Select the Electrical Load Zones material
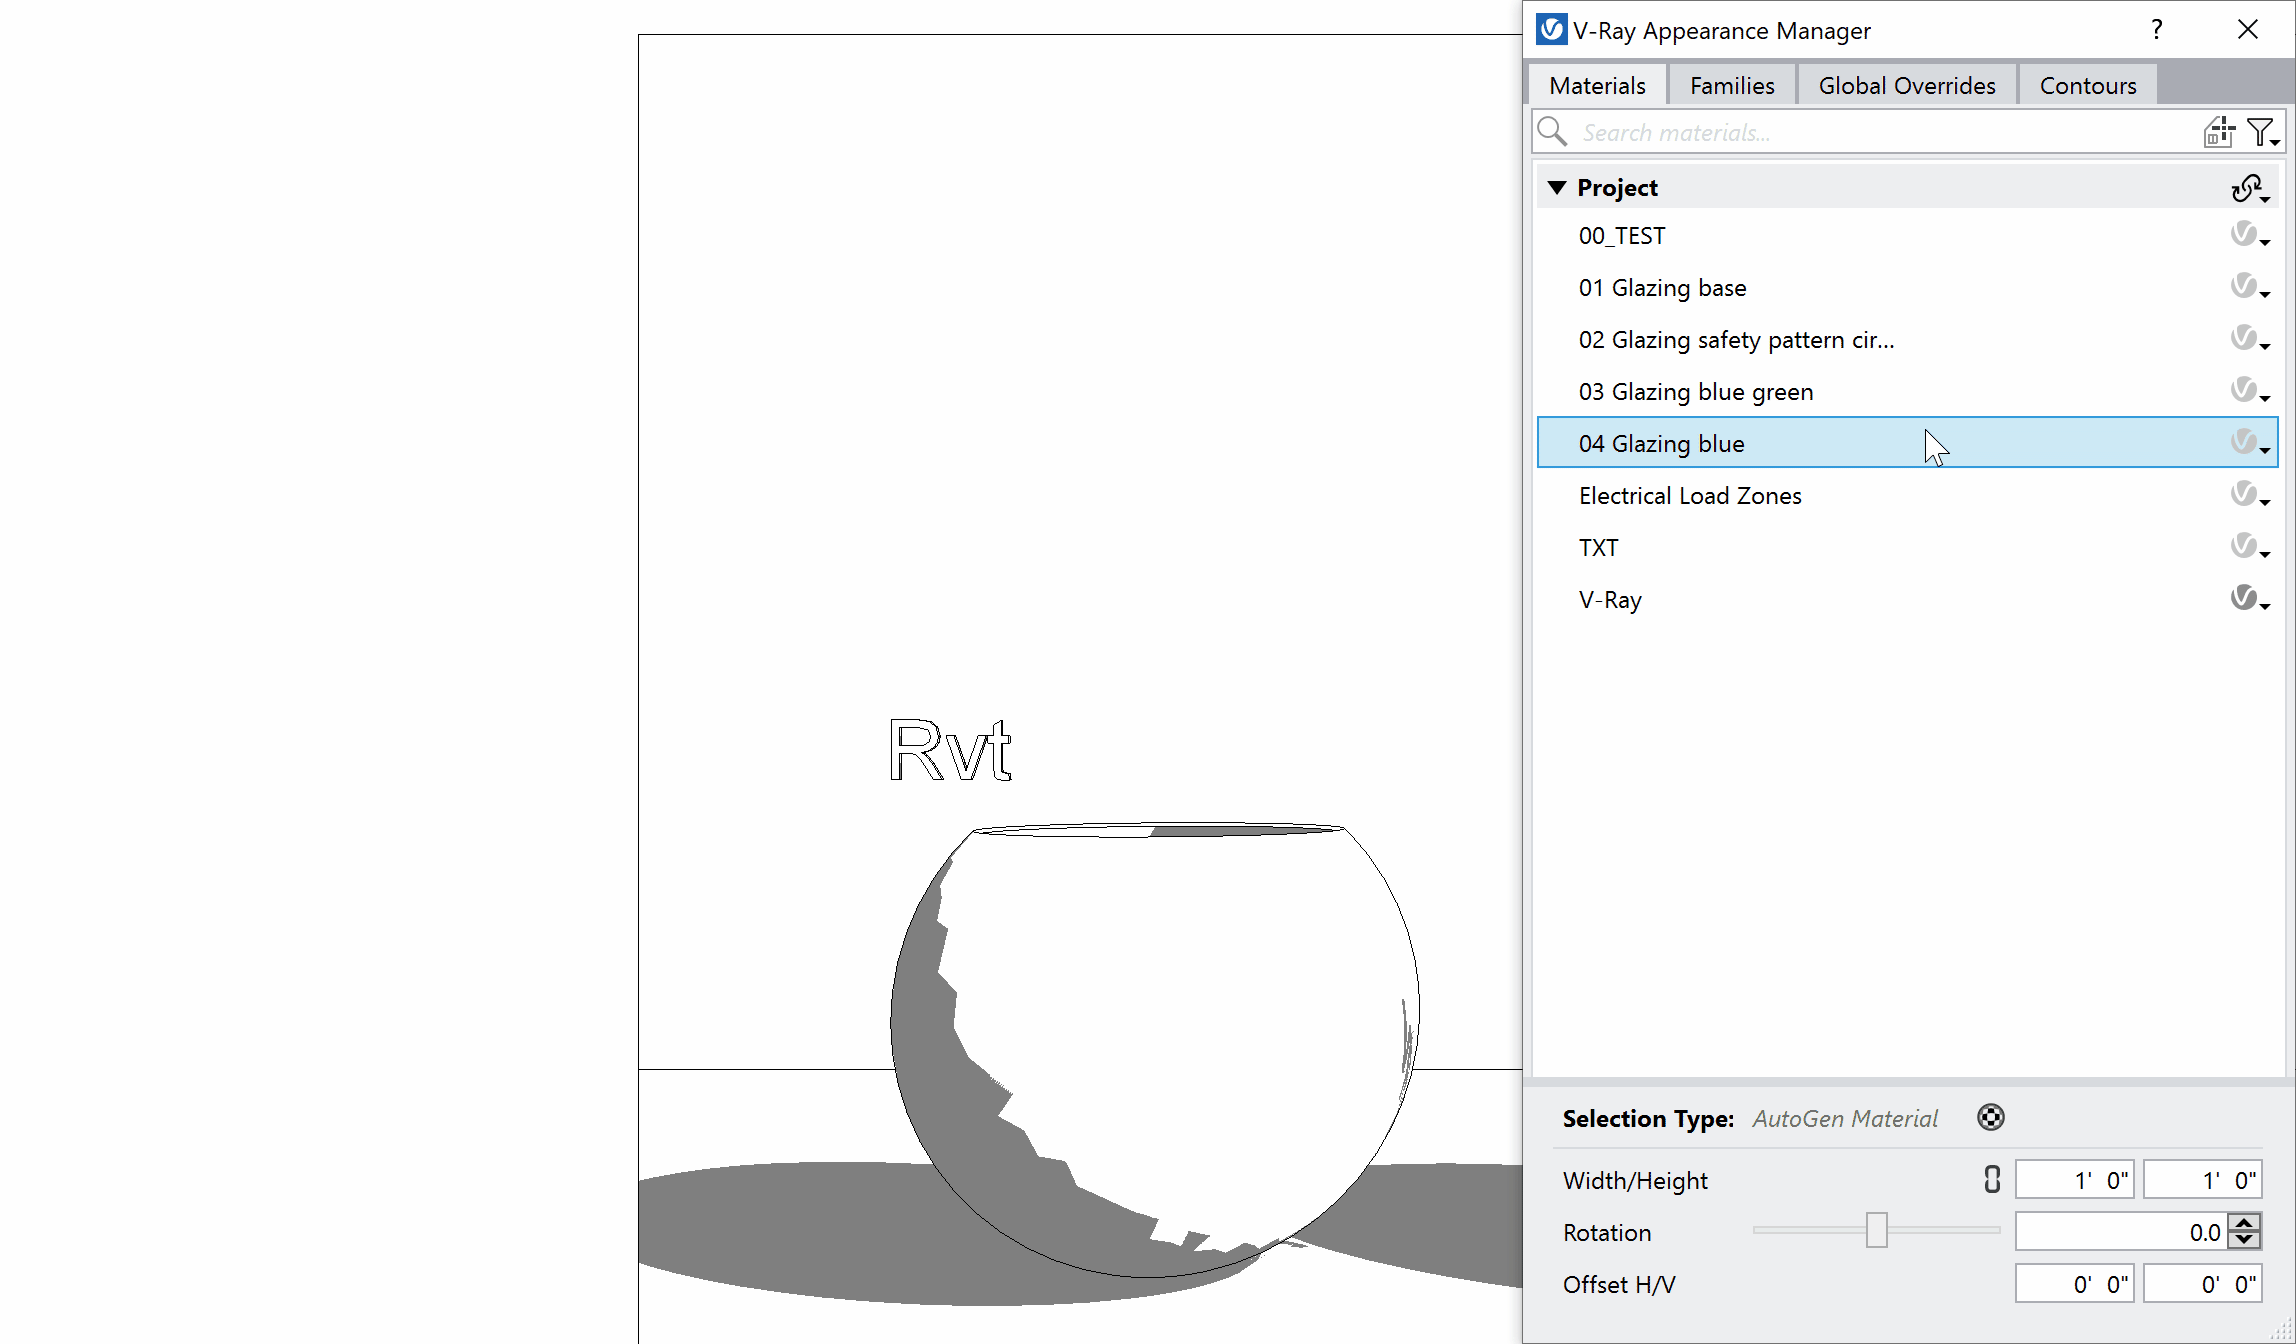Screen dimensions: 2296x1344 click(1907, 495)
